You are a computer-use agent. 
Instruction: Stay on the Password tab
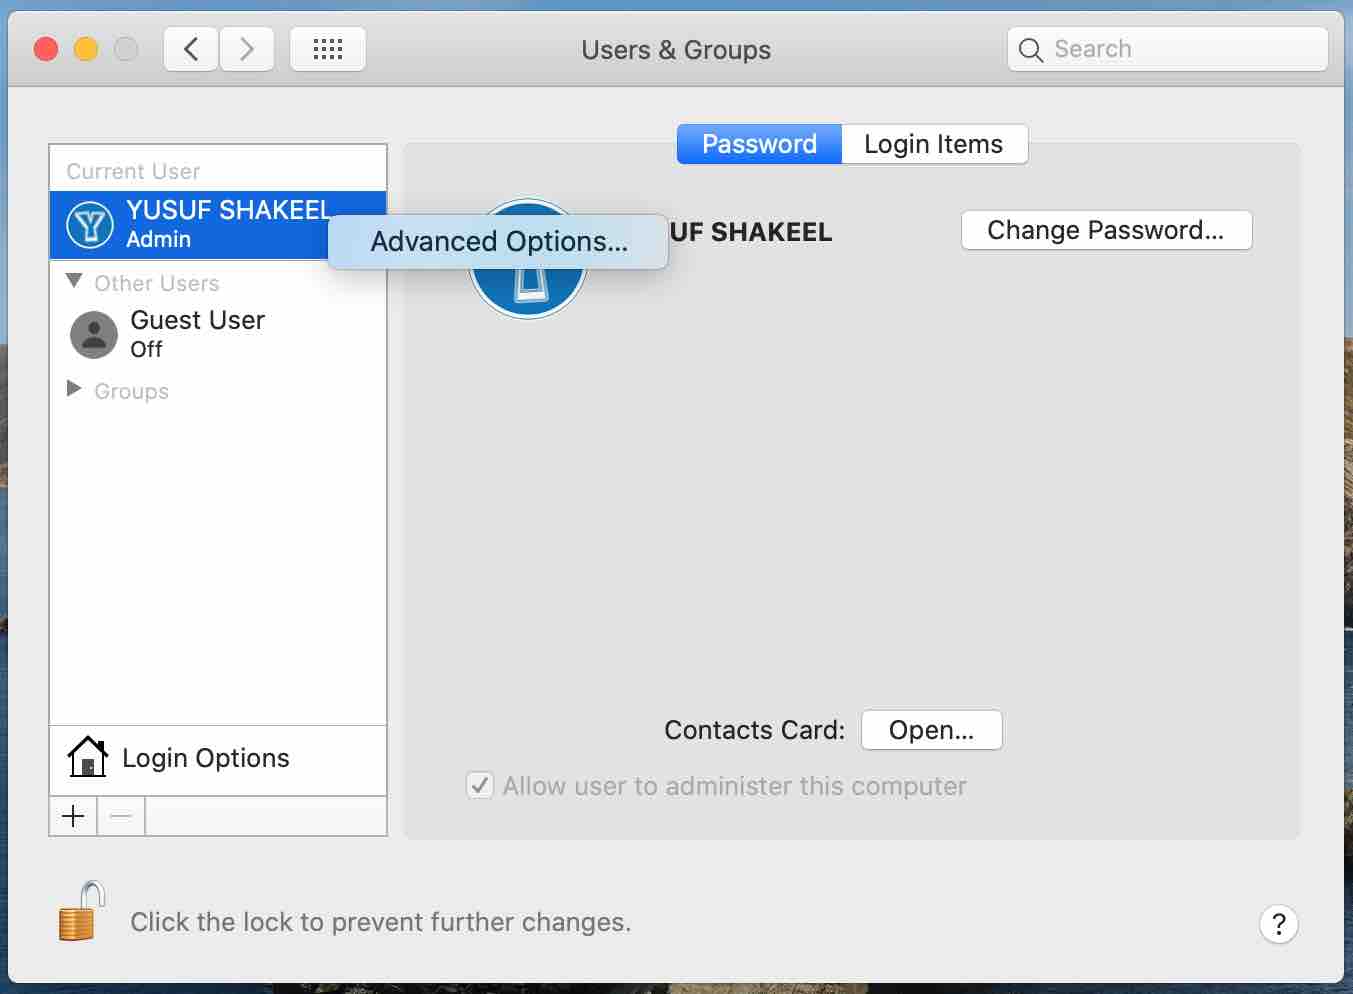coord(758,143)
